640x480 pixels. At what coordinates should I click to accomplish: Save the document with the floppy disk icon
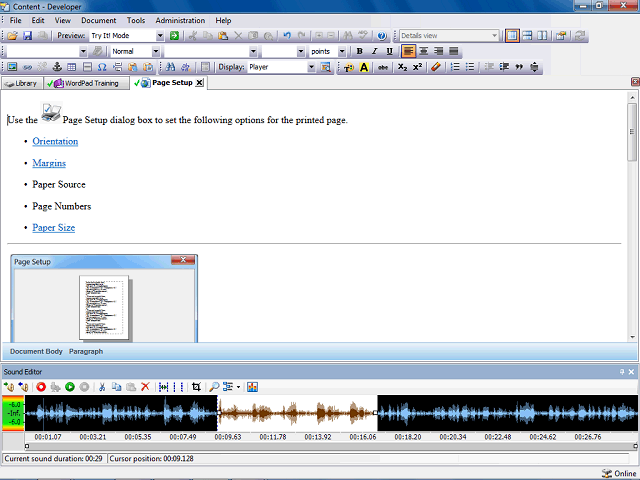27,36
